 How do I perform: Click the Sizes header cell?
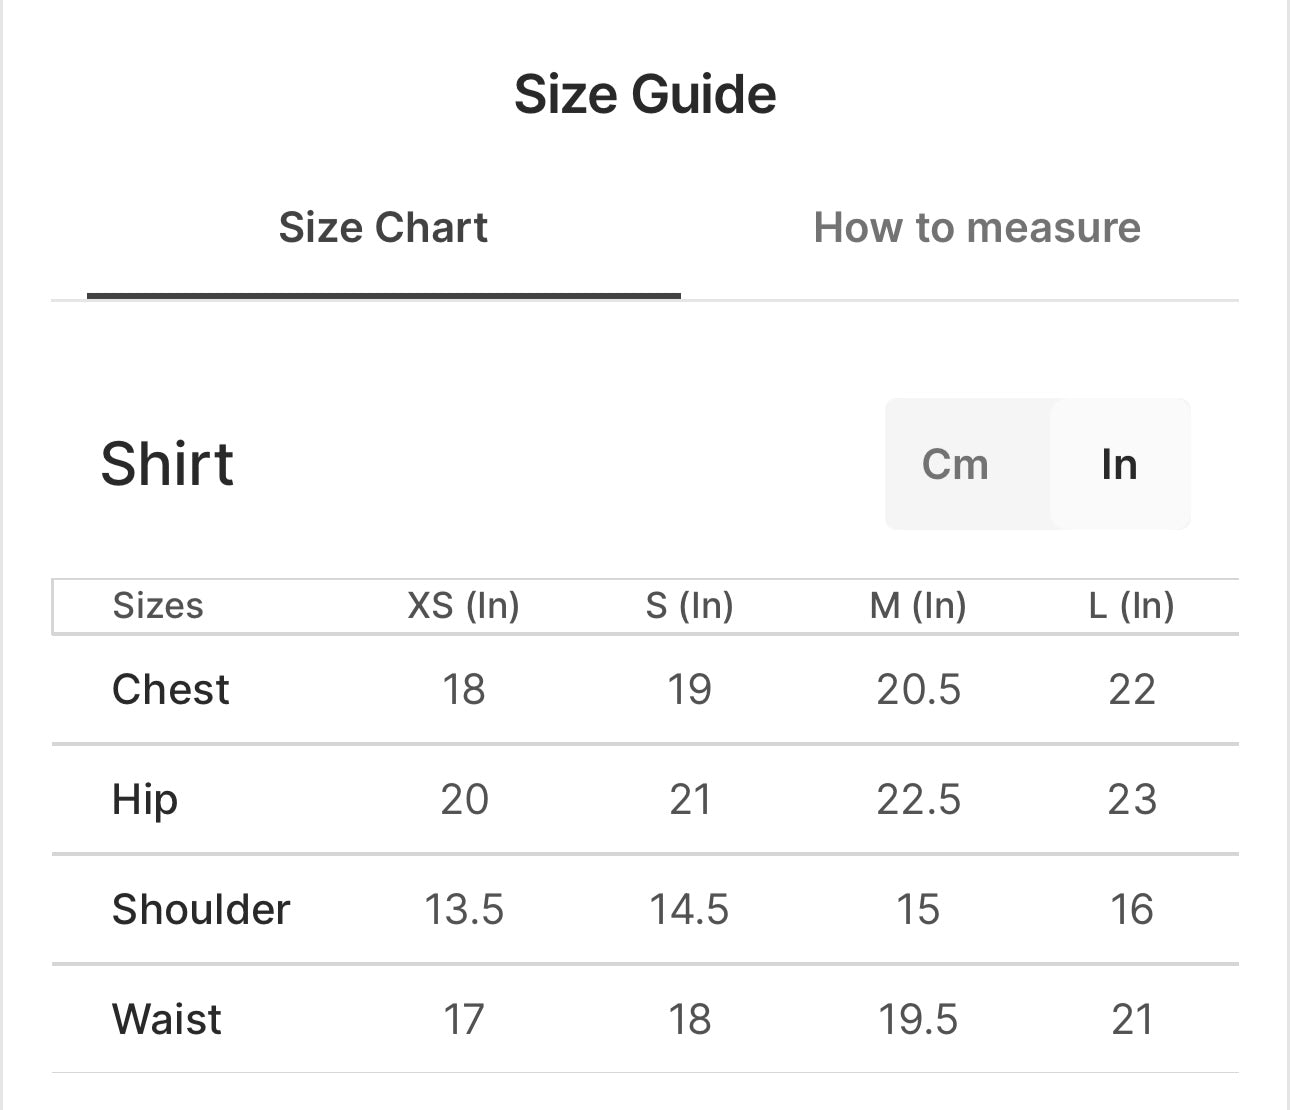click(x=158, y=606)
